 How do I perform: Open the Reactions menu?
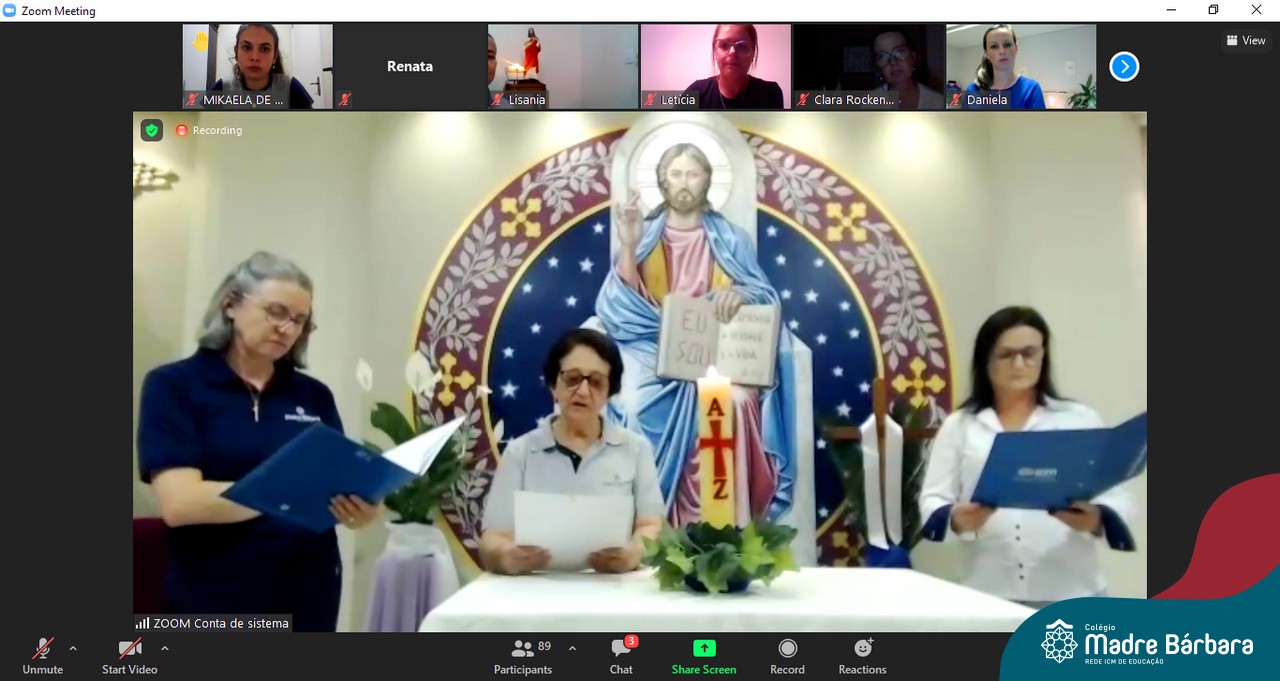point(862,656)
